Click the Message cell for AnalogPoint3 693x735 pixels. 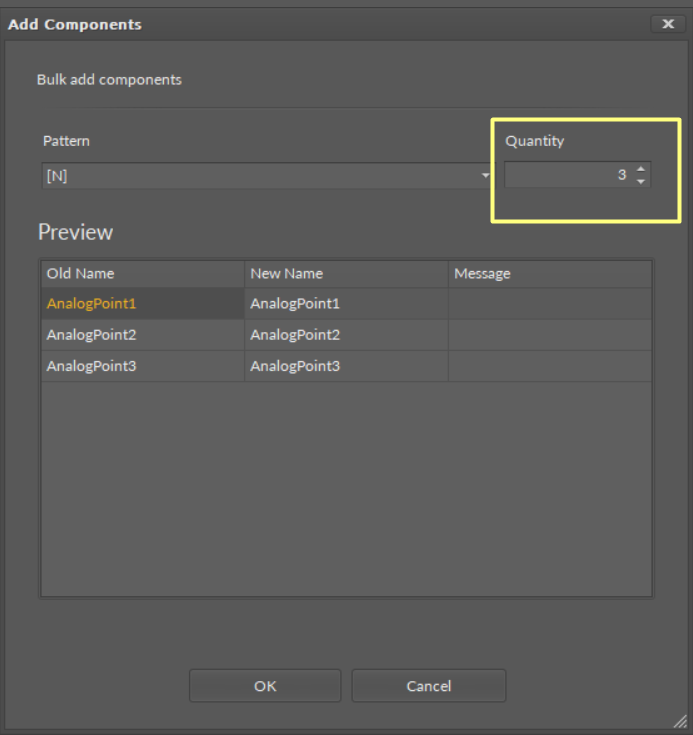[549, 366]
